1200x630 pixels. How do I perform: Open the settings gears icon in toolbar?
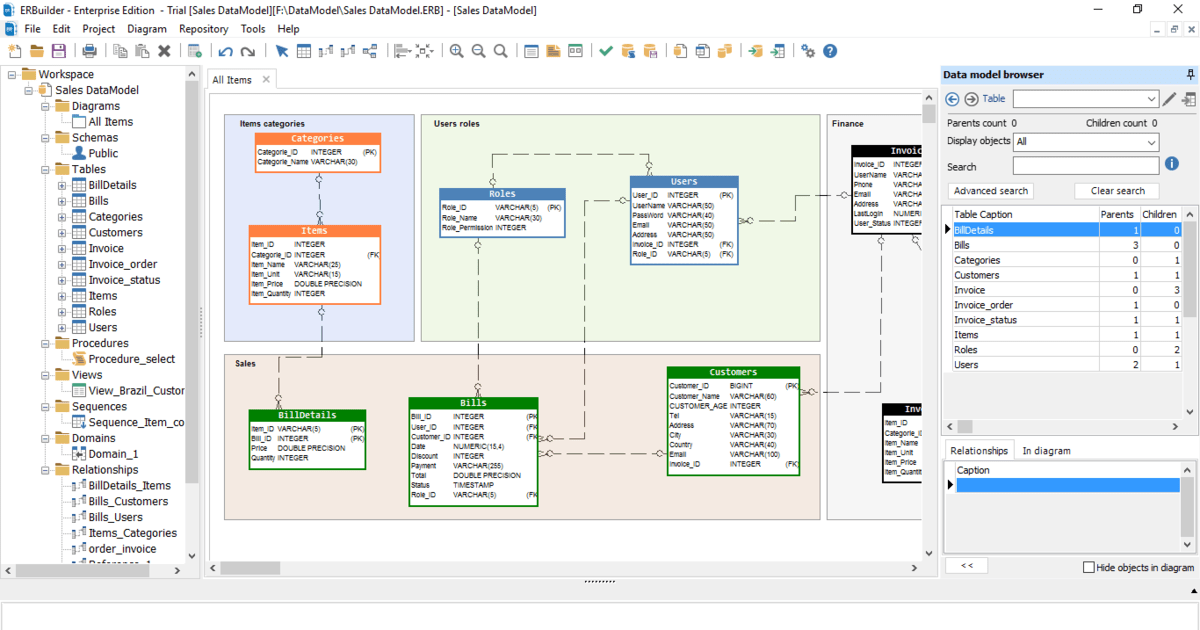click(808, 51)
